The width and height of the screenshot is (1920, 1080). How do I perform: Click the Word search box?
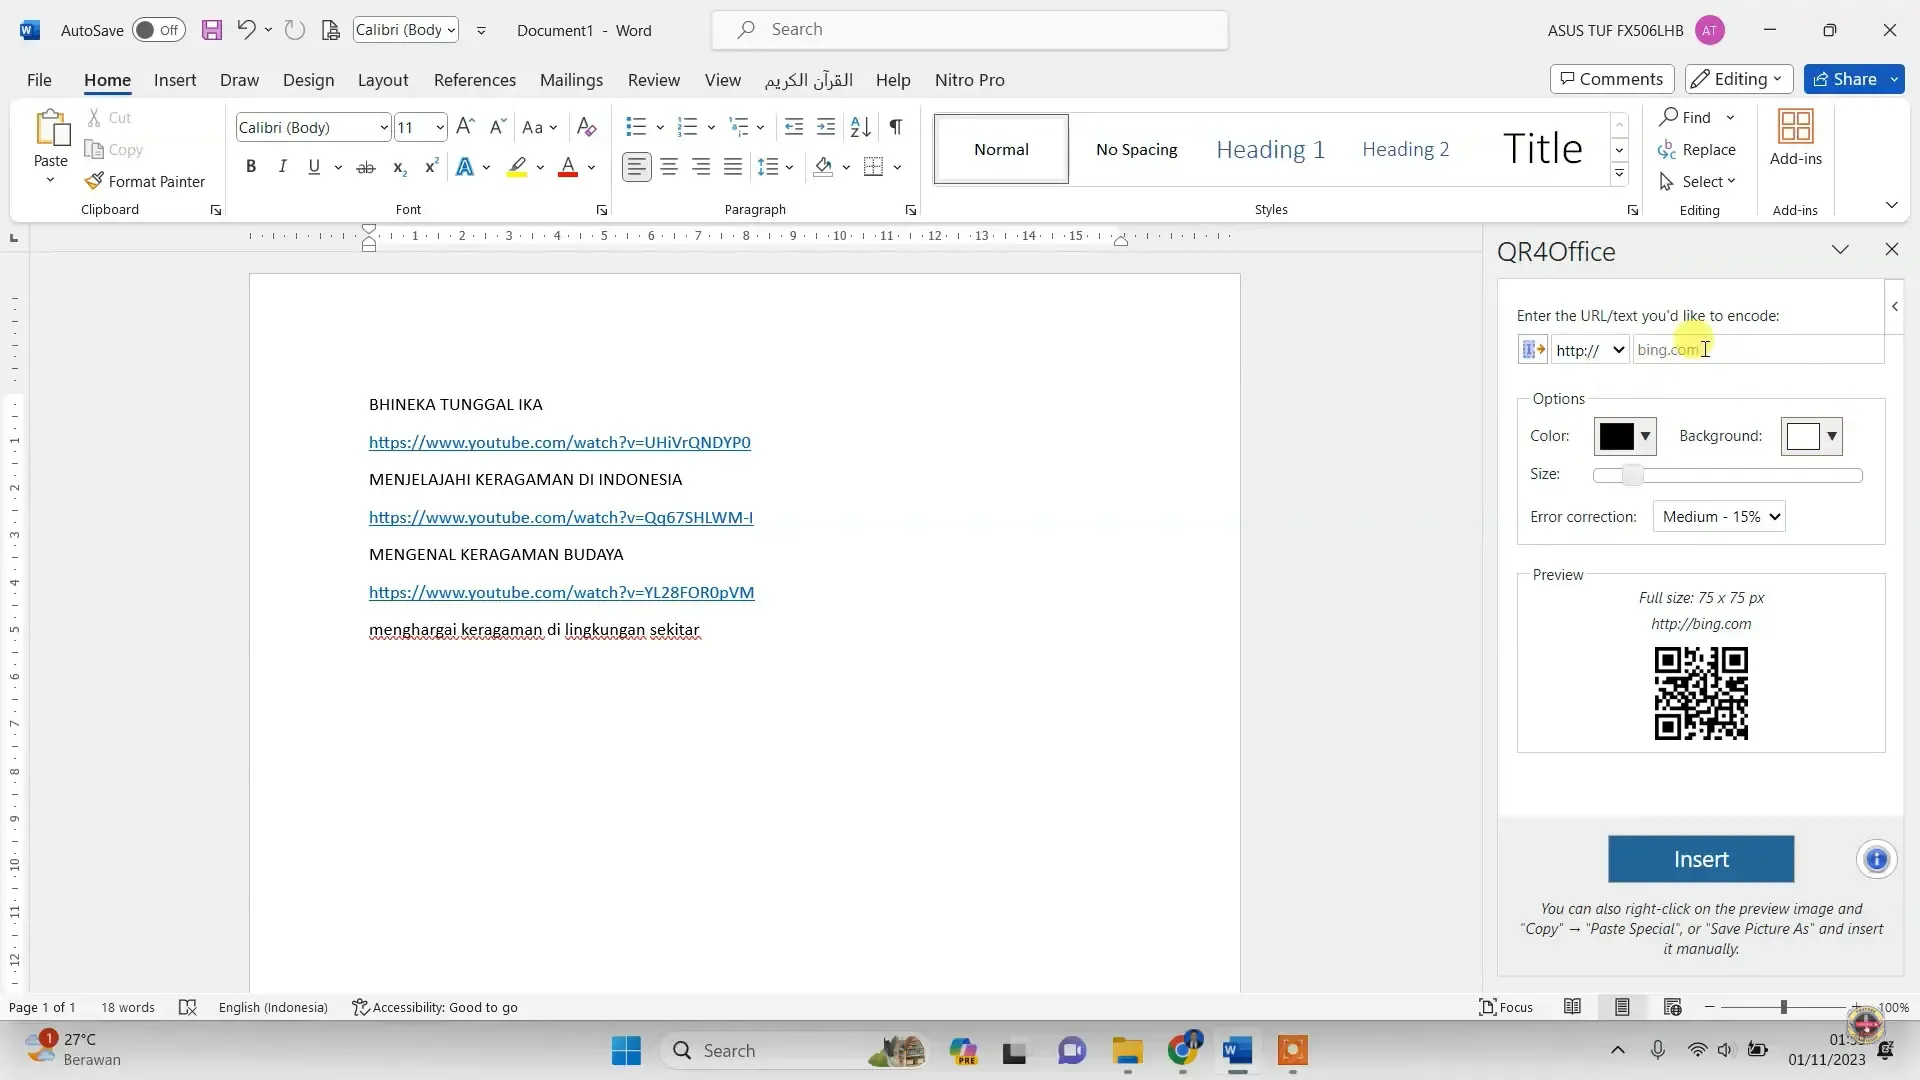970,30
